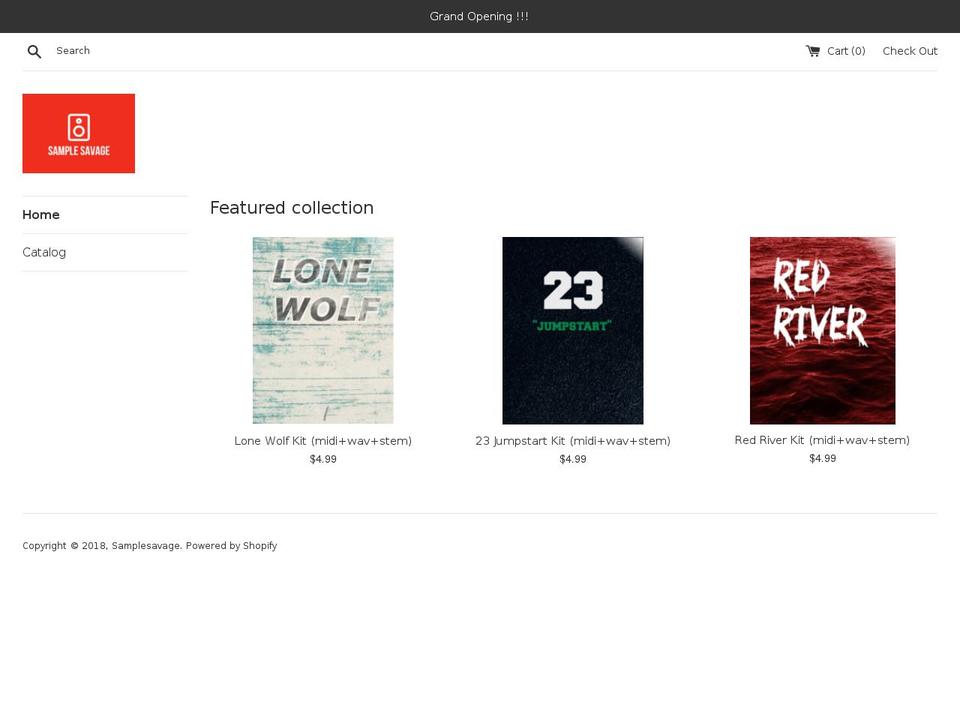Click Red River Kit (midi+wav+stem) title
The width and height of the screenshot is (960, 720).
[822, 440]
